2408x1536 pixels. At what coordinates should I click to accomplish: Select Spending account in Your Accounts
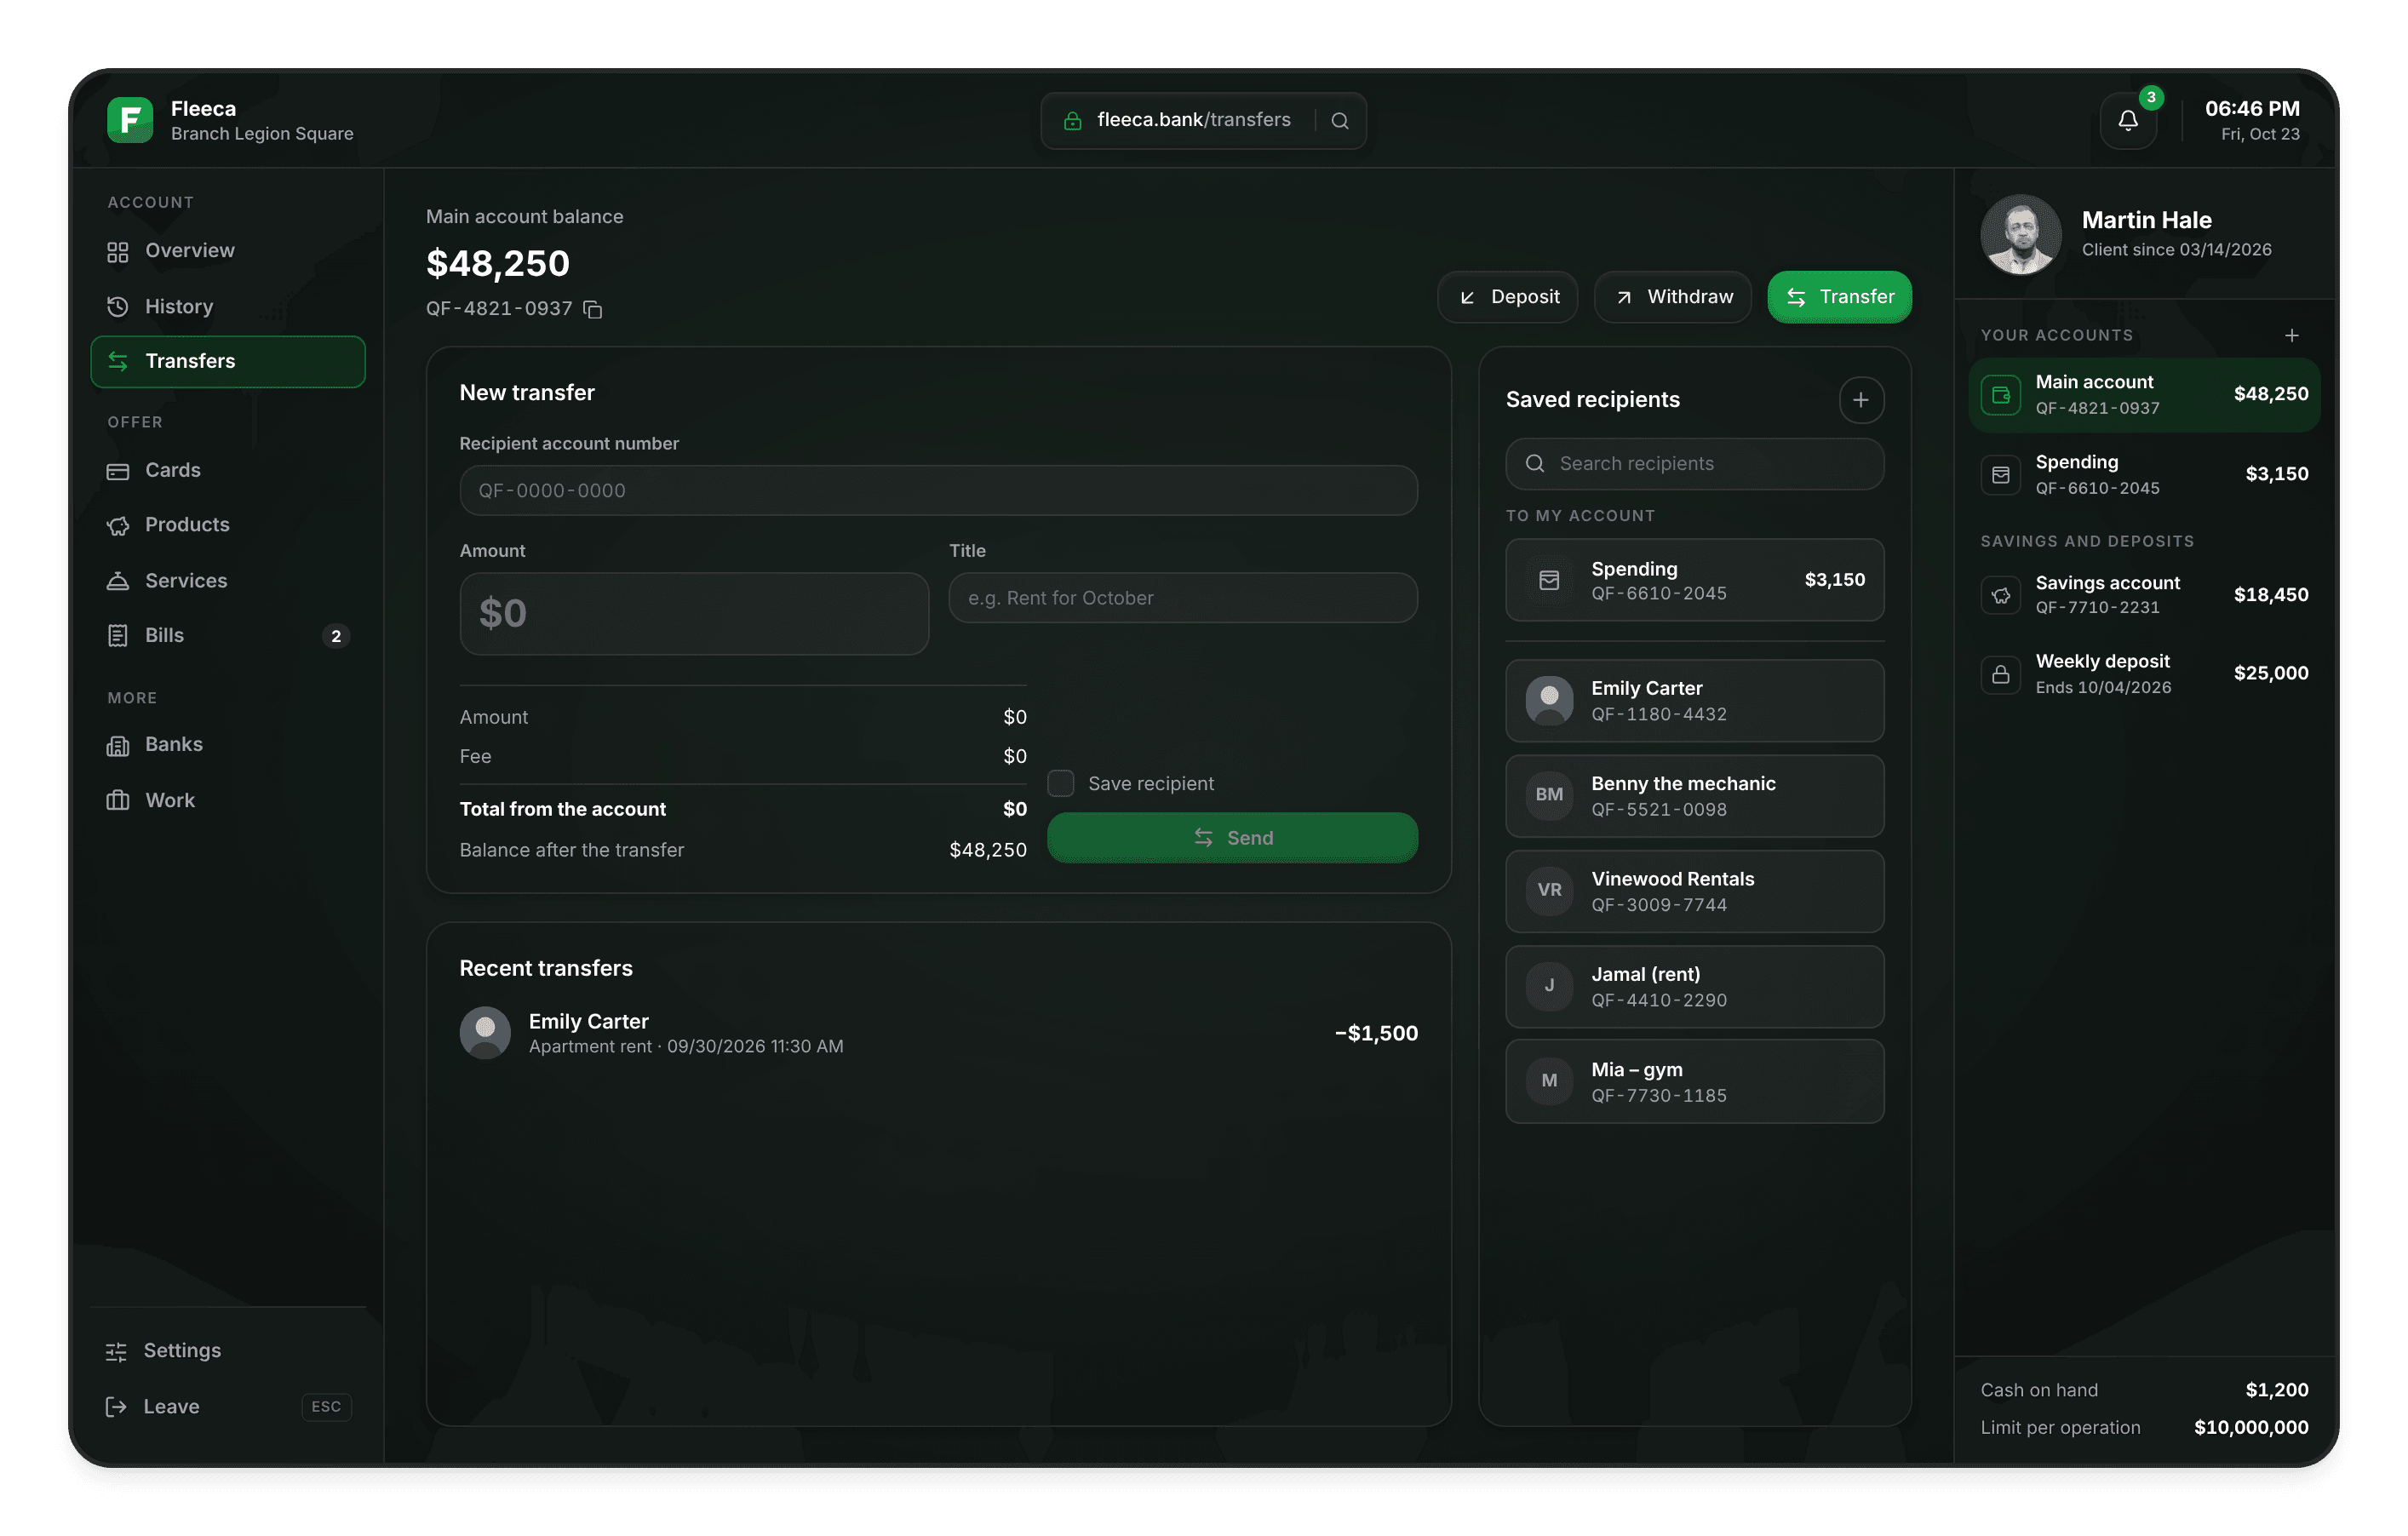[2145, 475]
